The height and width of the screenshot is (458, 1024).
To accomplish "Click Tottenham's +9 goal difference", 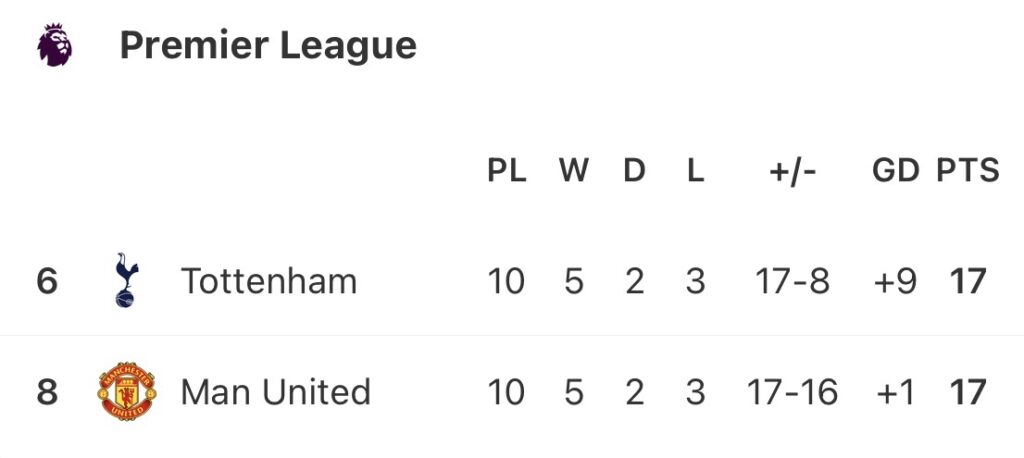I will (894, 282).
